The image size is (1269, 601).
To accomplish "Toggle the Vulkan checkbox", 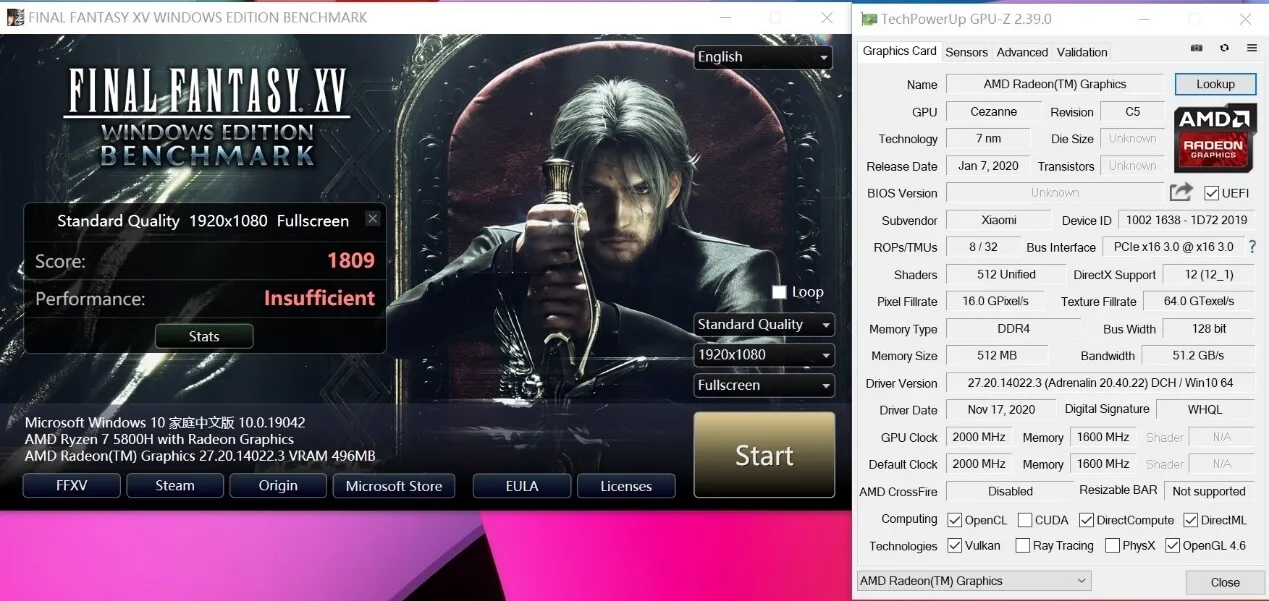I will click(955, 546).
